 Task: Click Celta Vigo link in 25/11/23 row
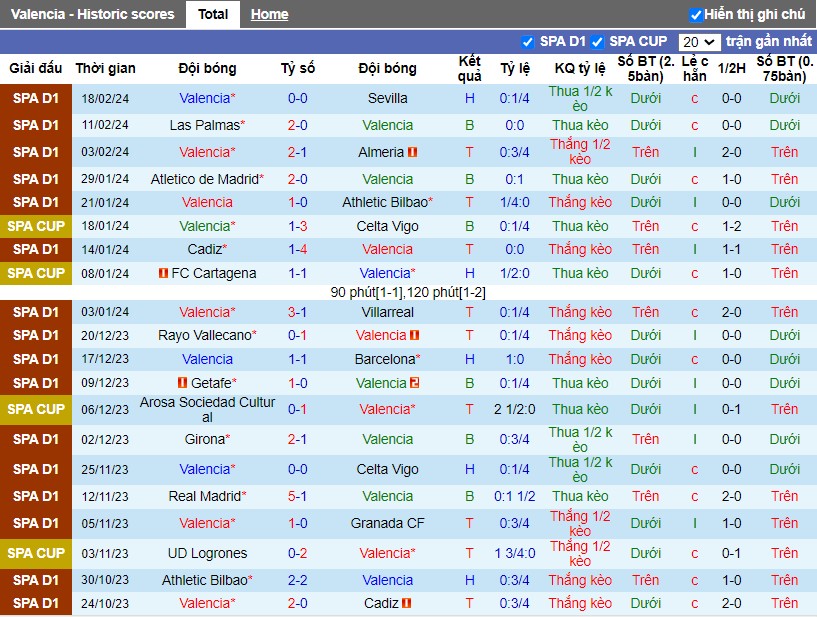[x=388, y=470]
